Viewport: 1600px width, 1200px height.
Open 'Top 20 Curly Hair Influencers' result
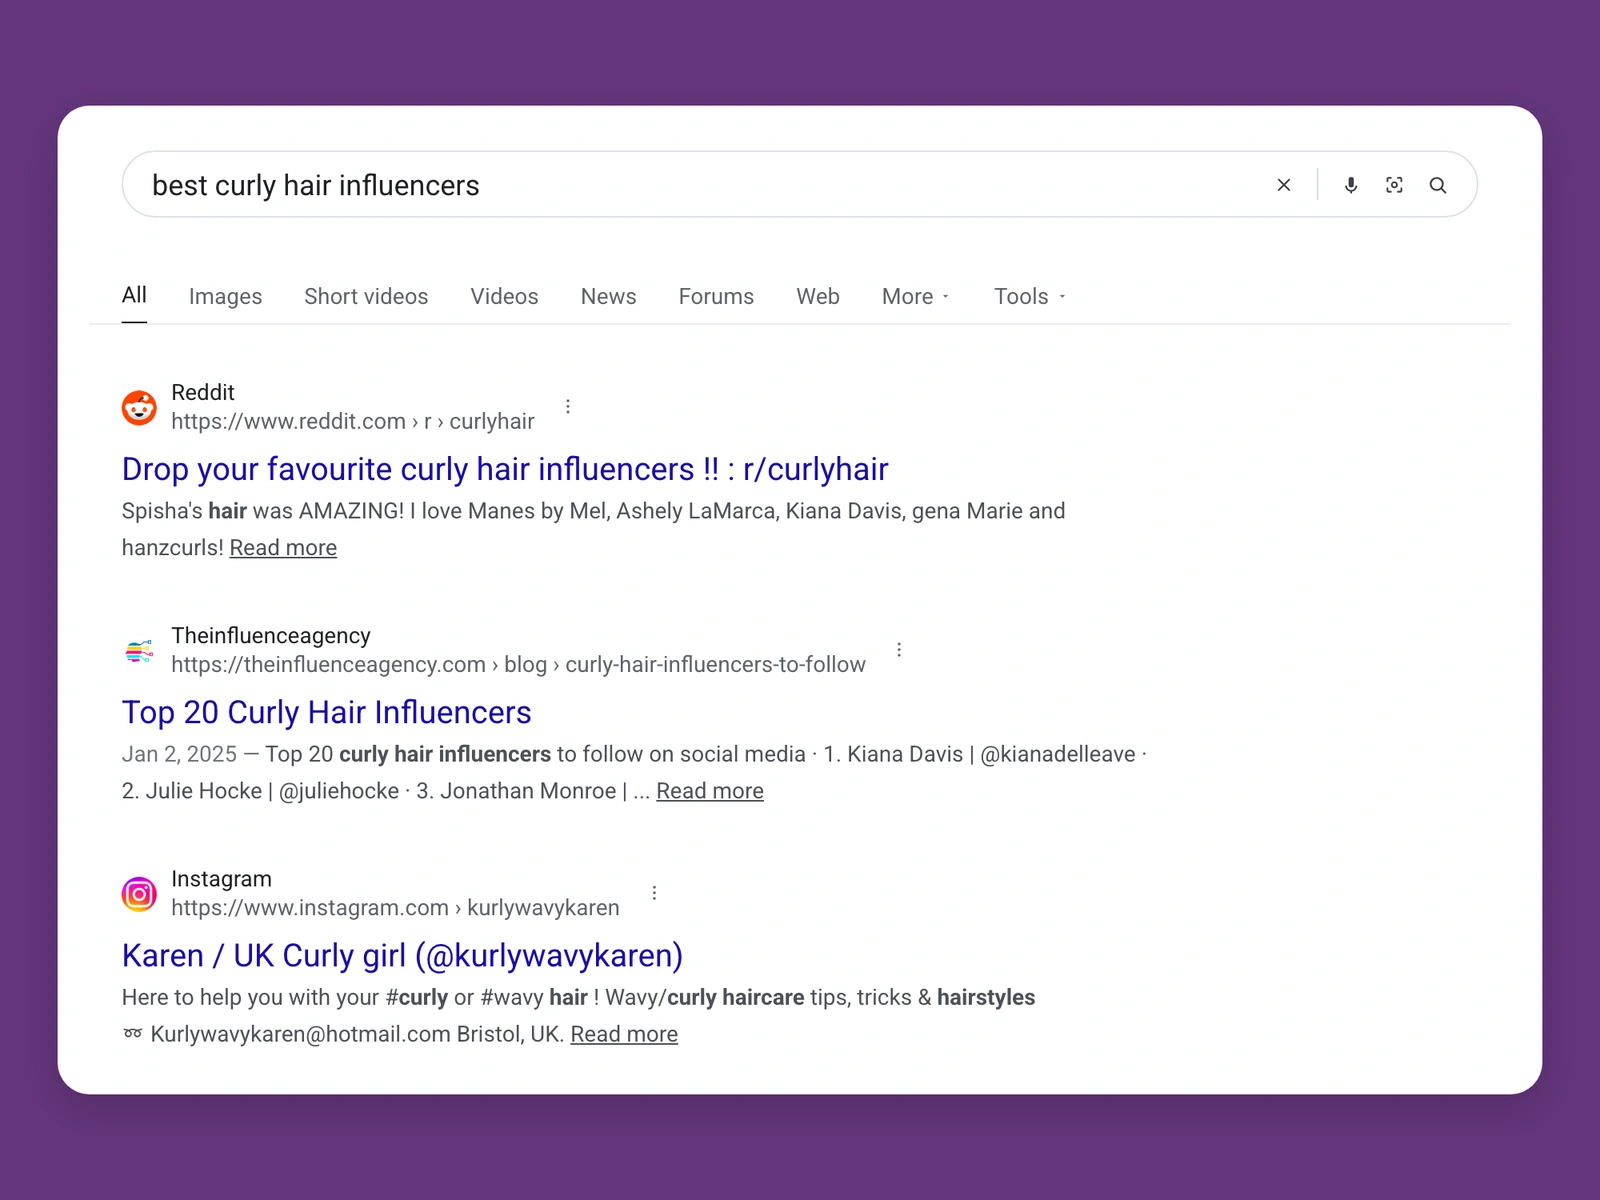point(326,712)
